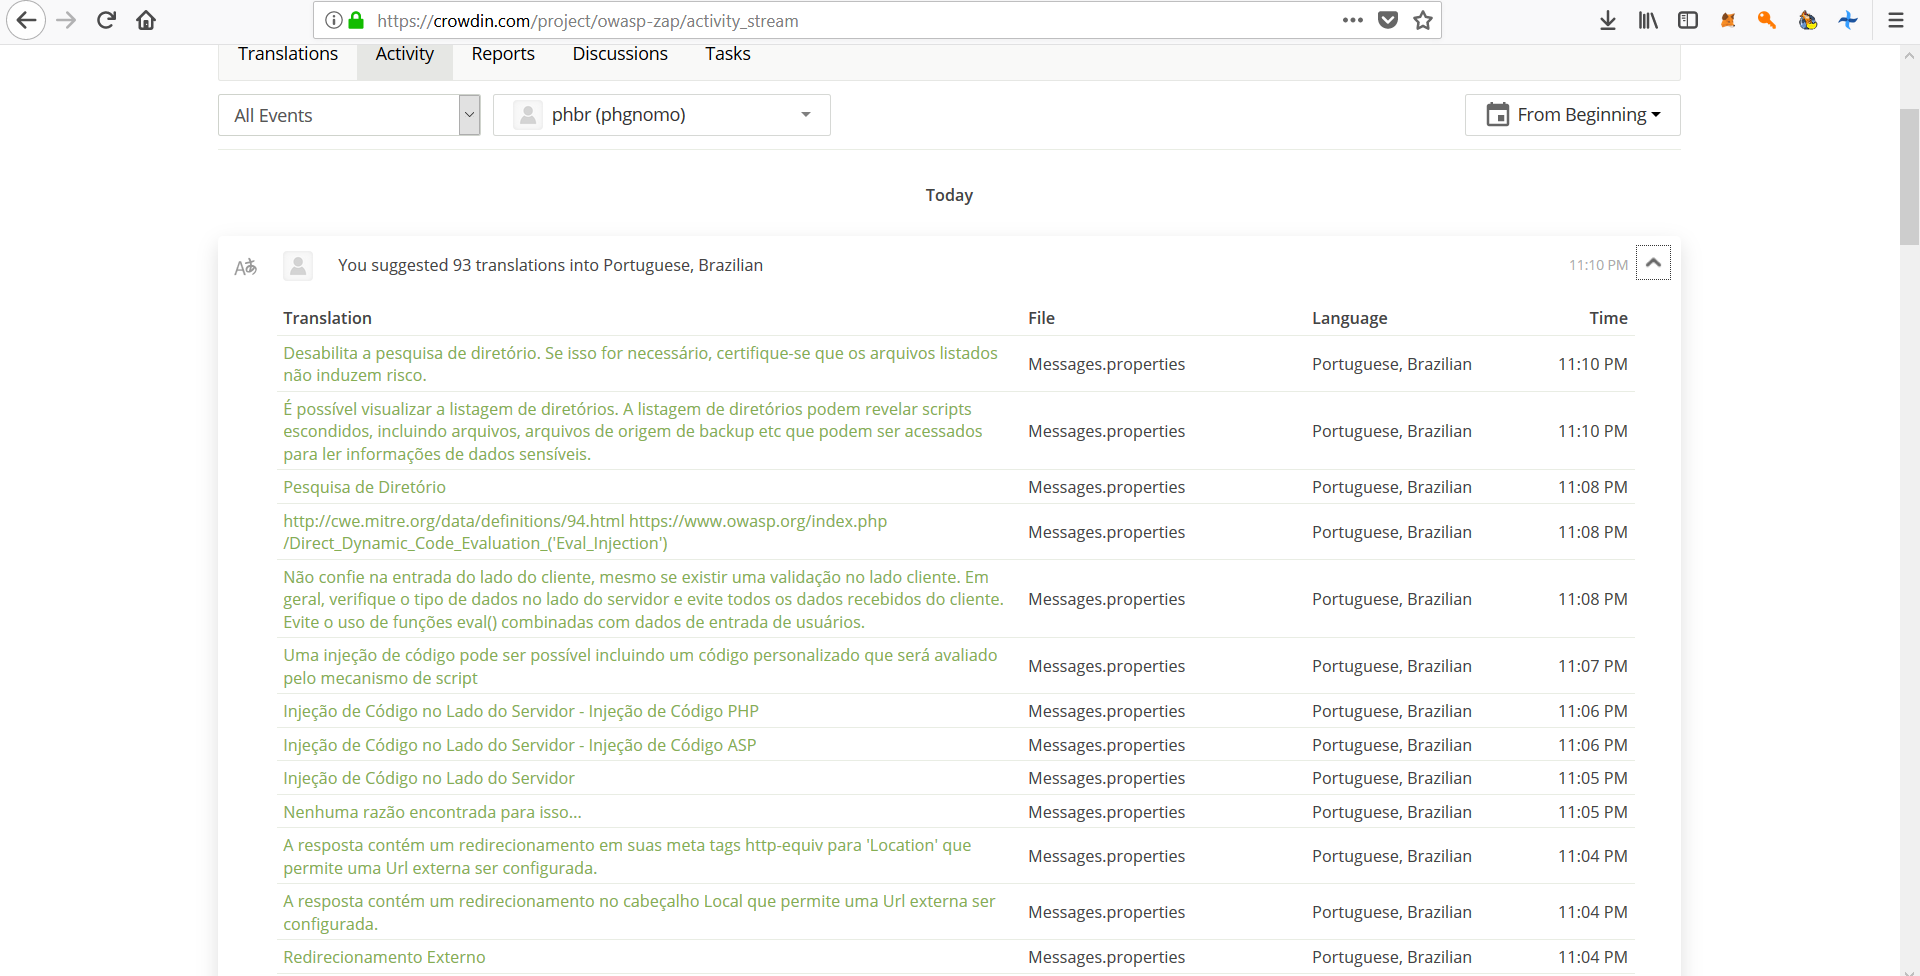The image size is (1920, 976).
Task: Reload the current page
Action: (x=106, y=20)
